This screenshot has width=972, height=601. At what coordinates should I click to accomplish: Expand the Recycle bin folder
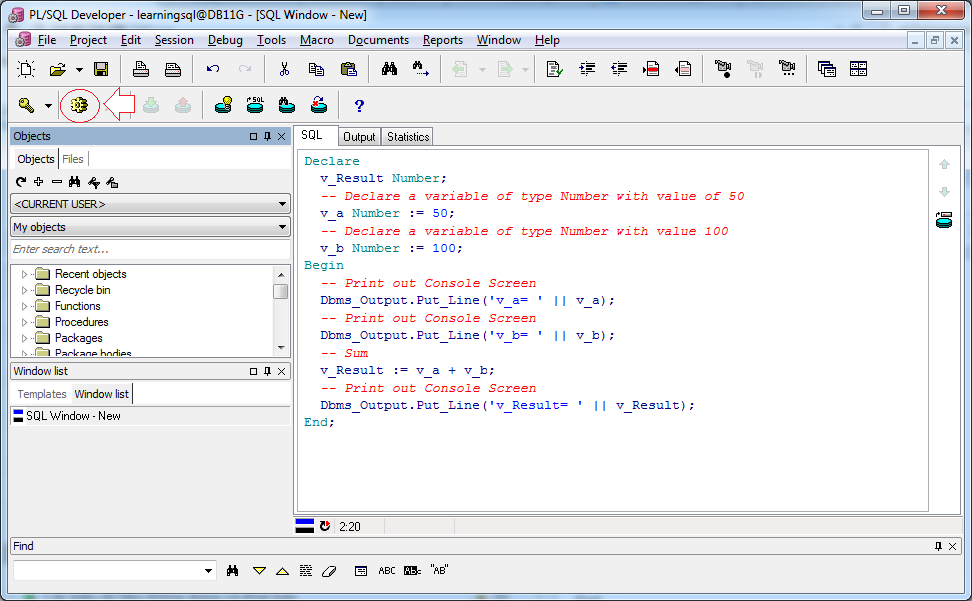[24, 290]
